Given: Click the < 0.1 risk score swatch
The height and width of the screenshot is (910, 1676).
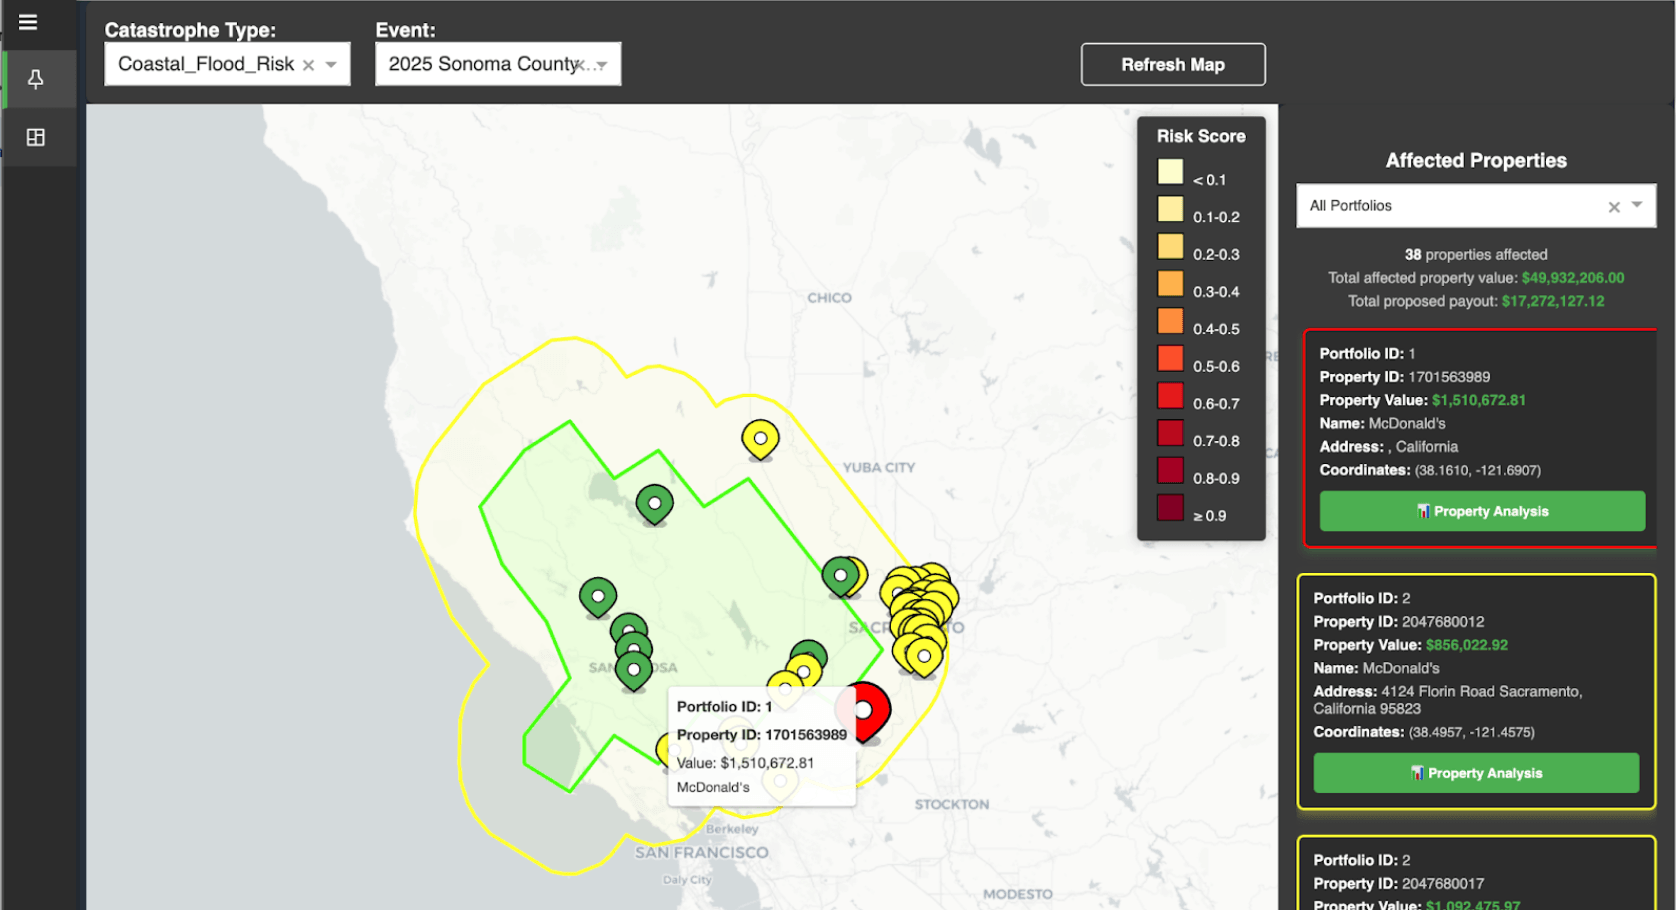Looking at the screenshot, I should click(1170, 172).
